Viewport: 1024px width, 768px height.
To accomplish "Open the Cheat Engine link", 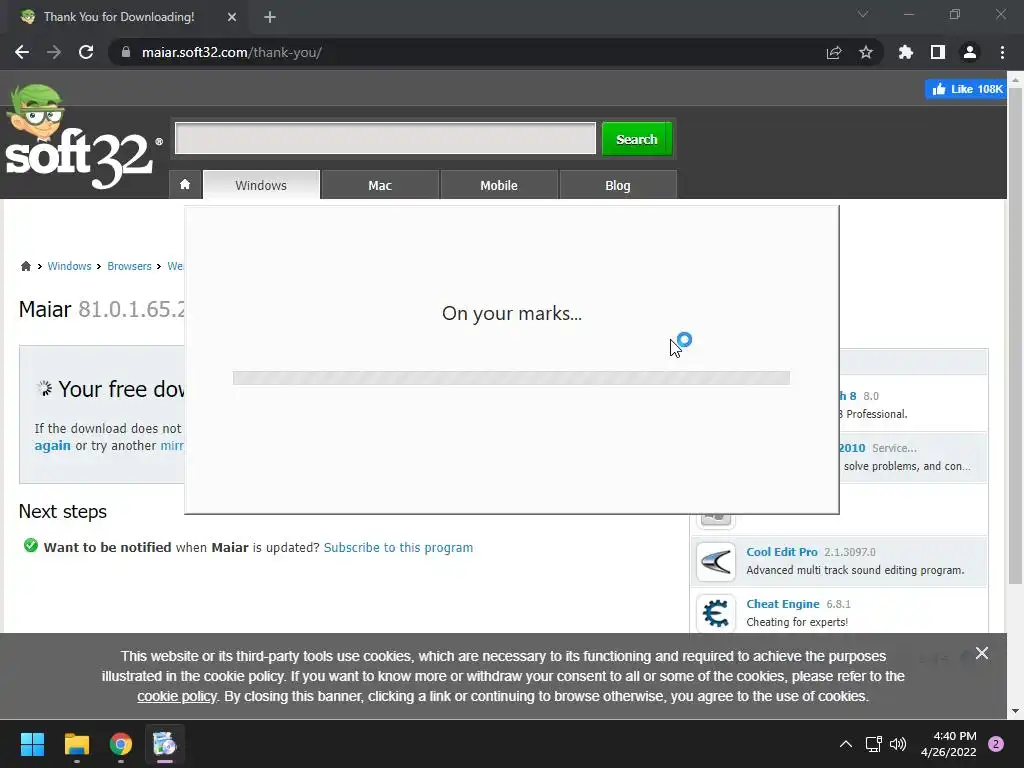I will (x=783, y=604).
